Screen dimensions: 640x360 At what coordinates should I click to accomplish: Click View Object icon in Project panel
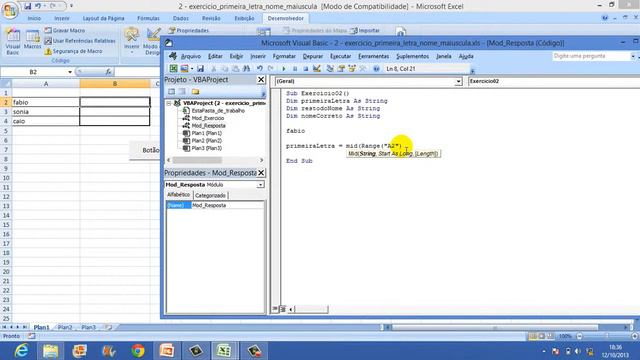[x=182, y=92]
